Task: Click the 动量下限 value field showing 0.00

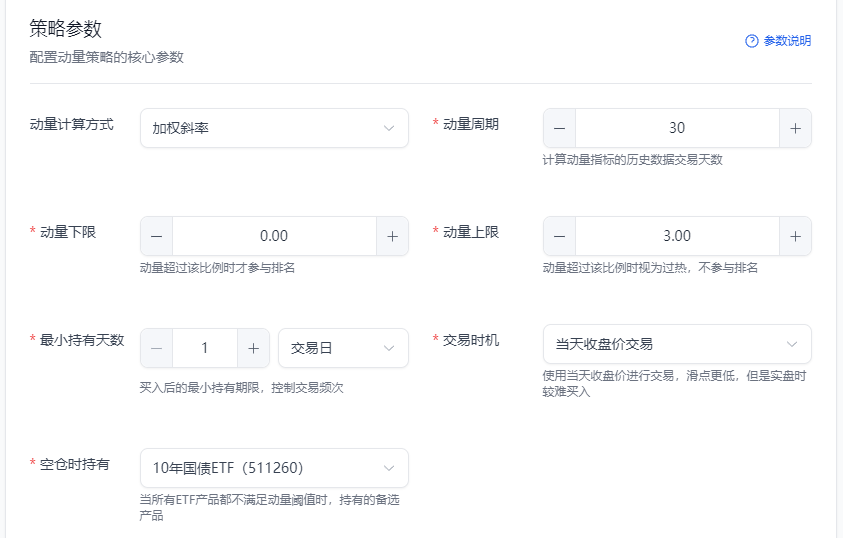Action: point(274,236)
